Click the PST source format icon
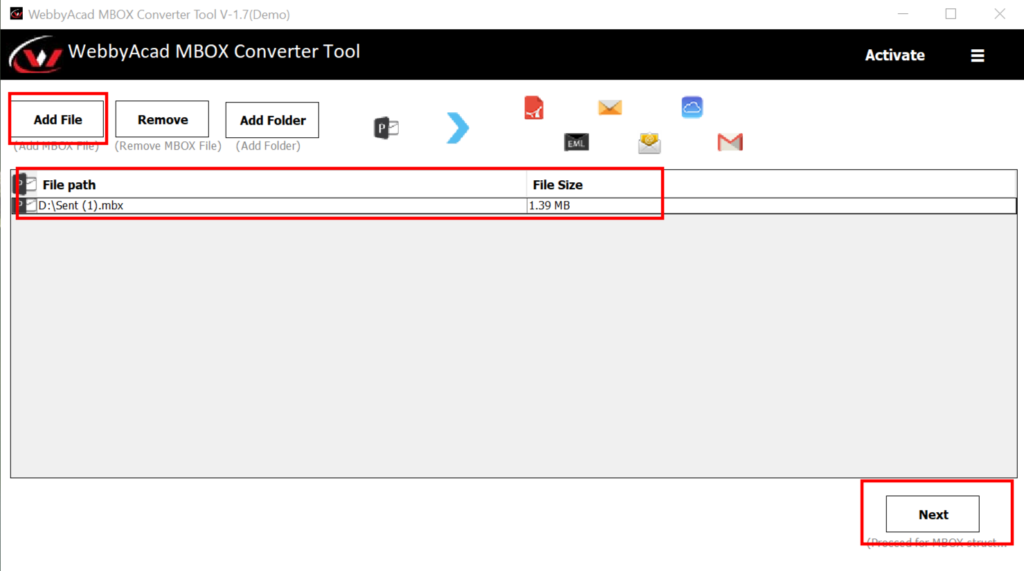 point(386,128)
